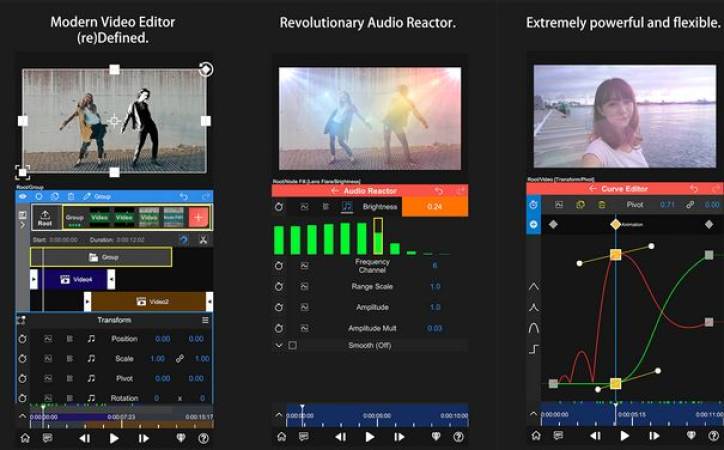Click the red plus add-layer button
This screenshot has height=450, width=724.
198,217
